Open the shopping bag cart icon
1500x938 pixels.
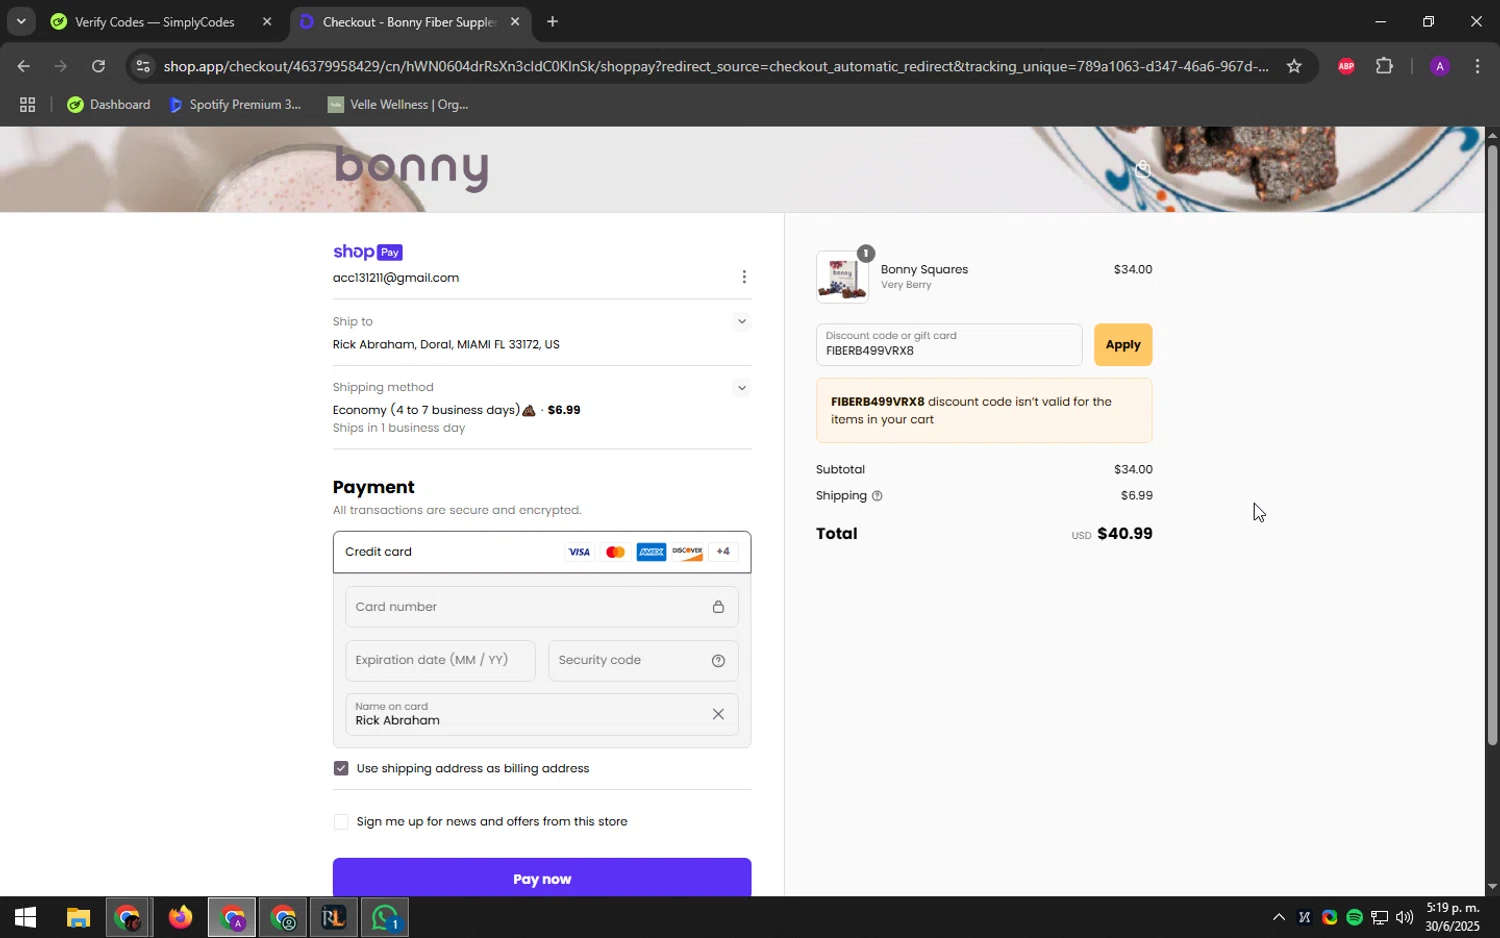[x=1142, y=169]
